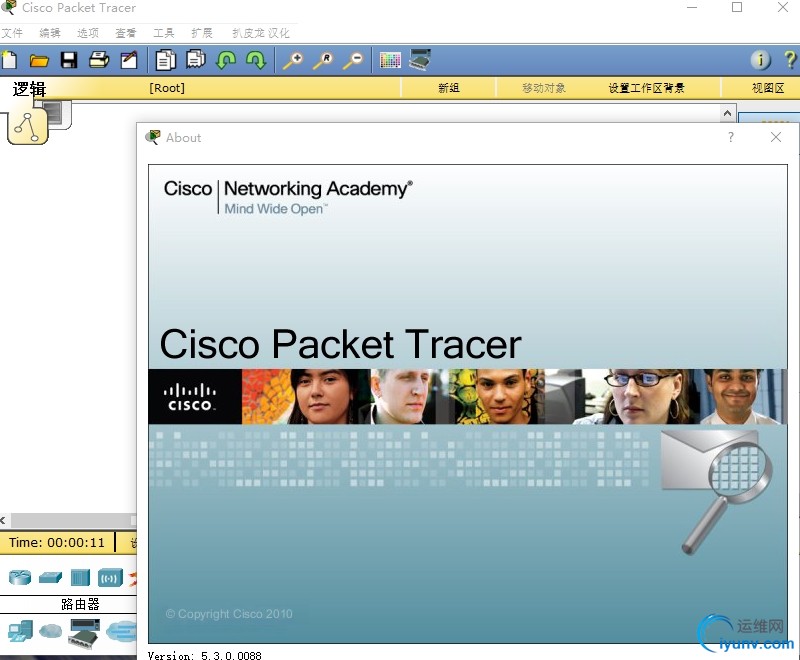Open the Drawing Palette icon

tap(390, 60)
